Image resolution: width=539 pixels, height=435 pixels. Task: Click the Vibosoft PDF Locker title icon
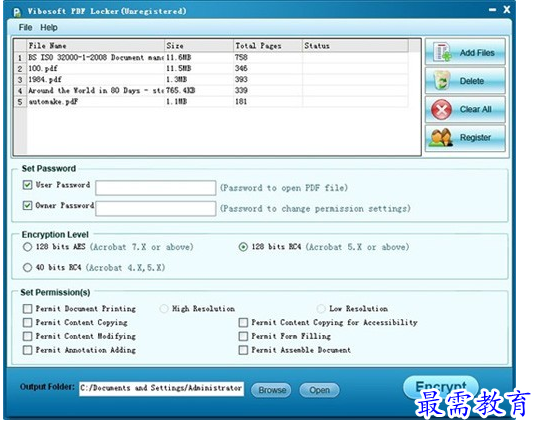(17, 12)
